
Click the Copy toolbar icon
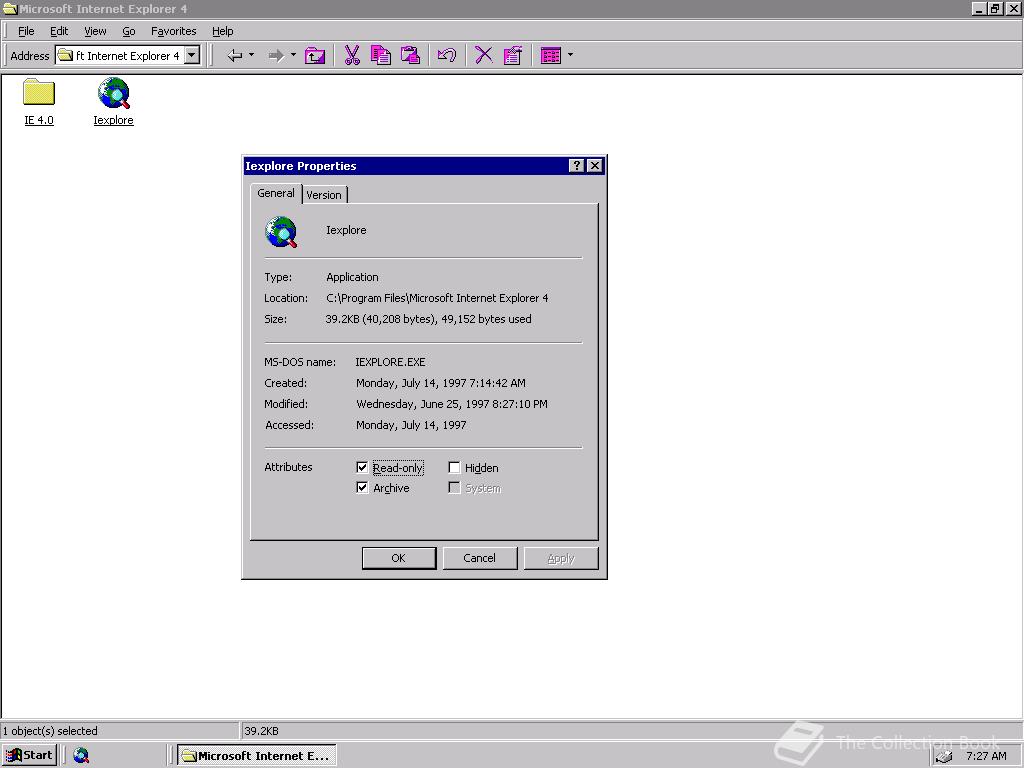[x=381, y=56]
